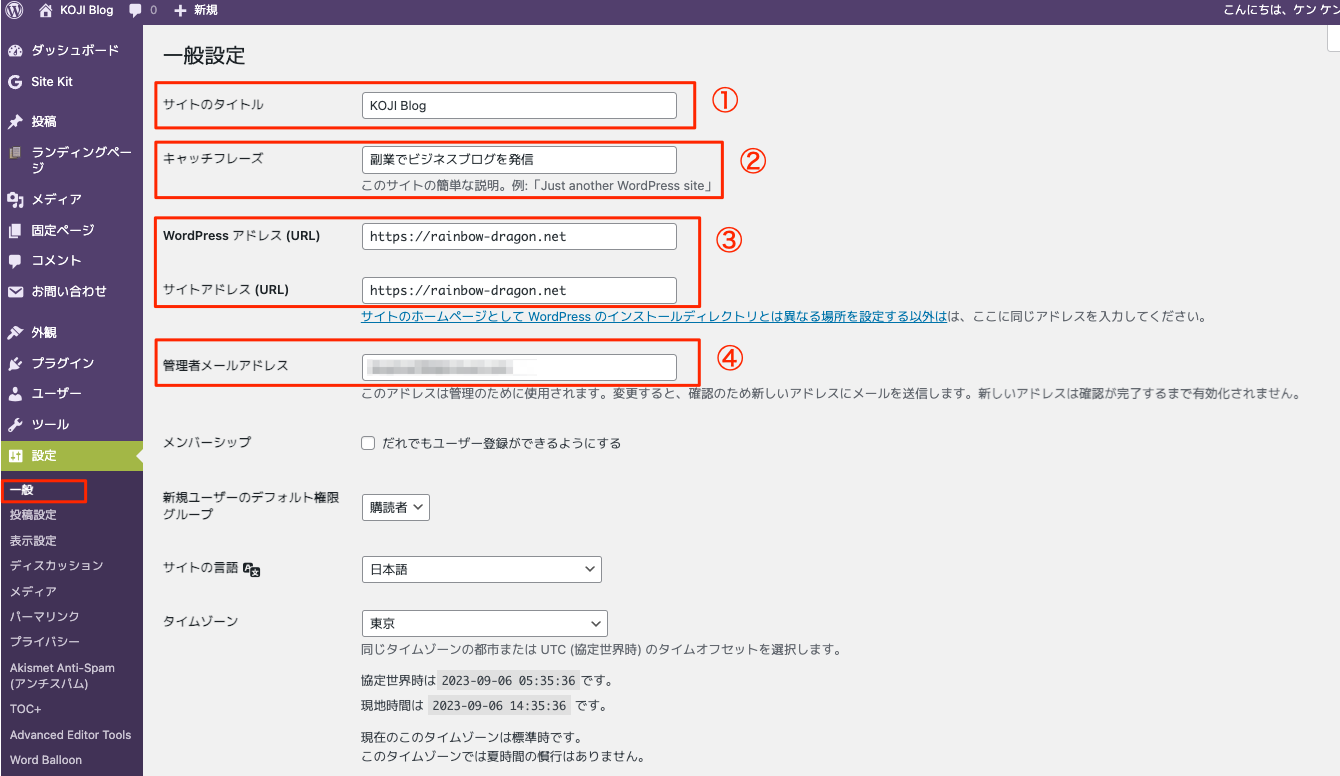Open Akismet Anti-Spam settings
The image size is (1340, 776).
click(62, 675)
